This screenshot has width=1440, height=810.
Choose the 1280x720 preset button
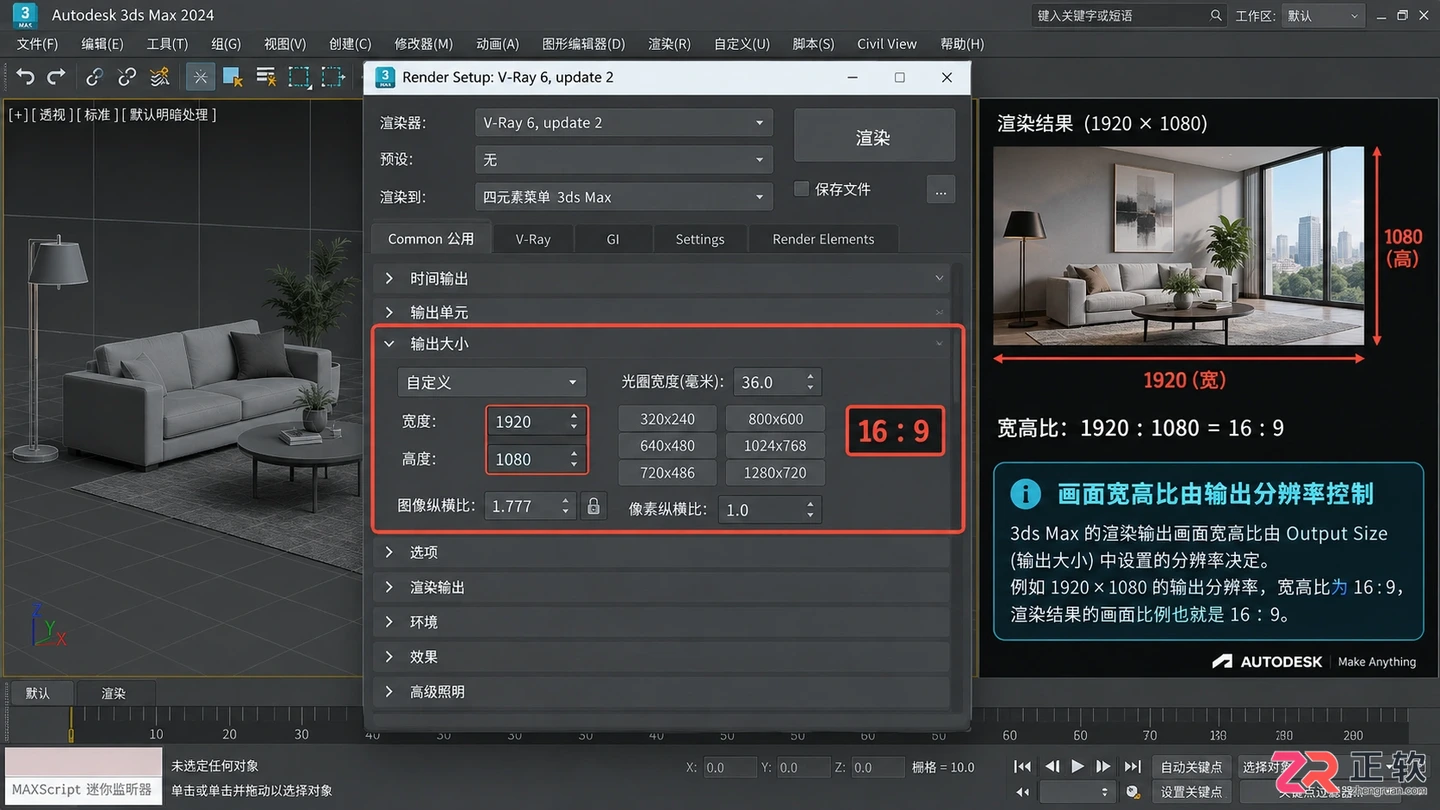[775, 473]
